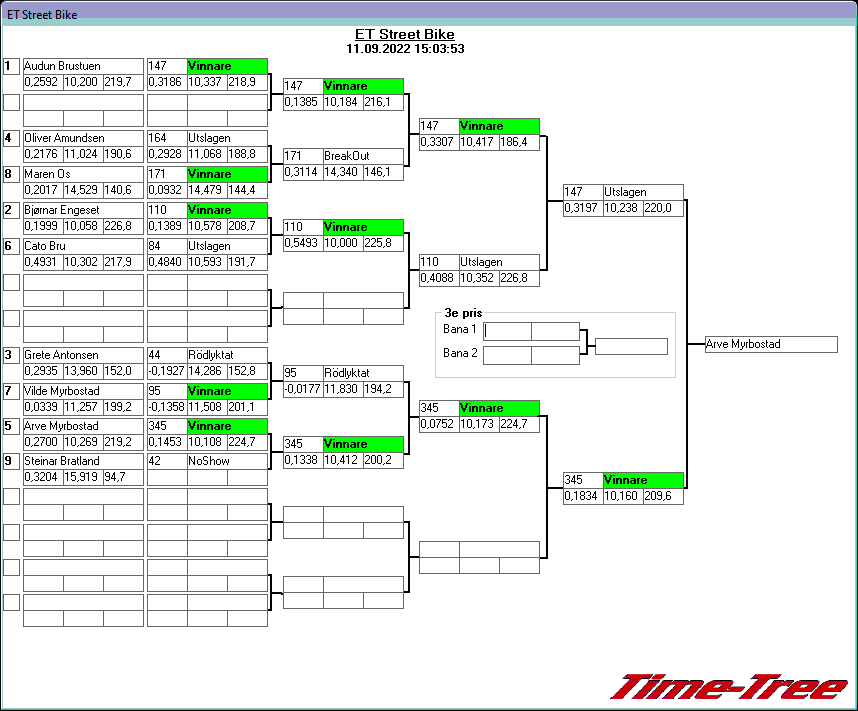Select Rödlyktat status next to number 44
The image size is (858, 711).
[227, 355]
